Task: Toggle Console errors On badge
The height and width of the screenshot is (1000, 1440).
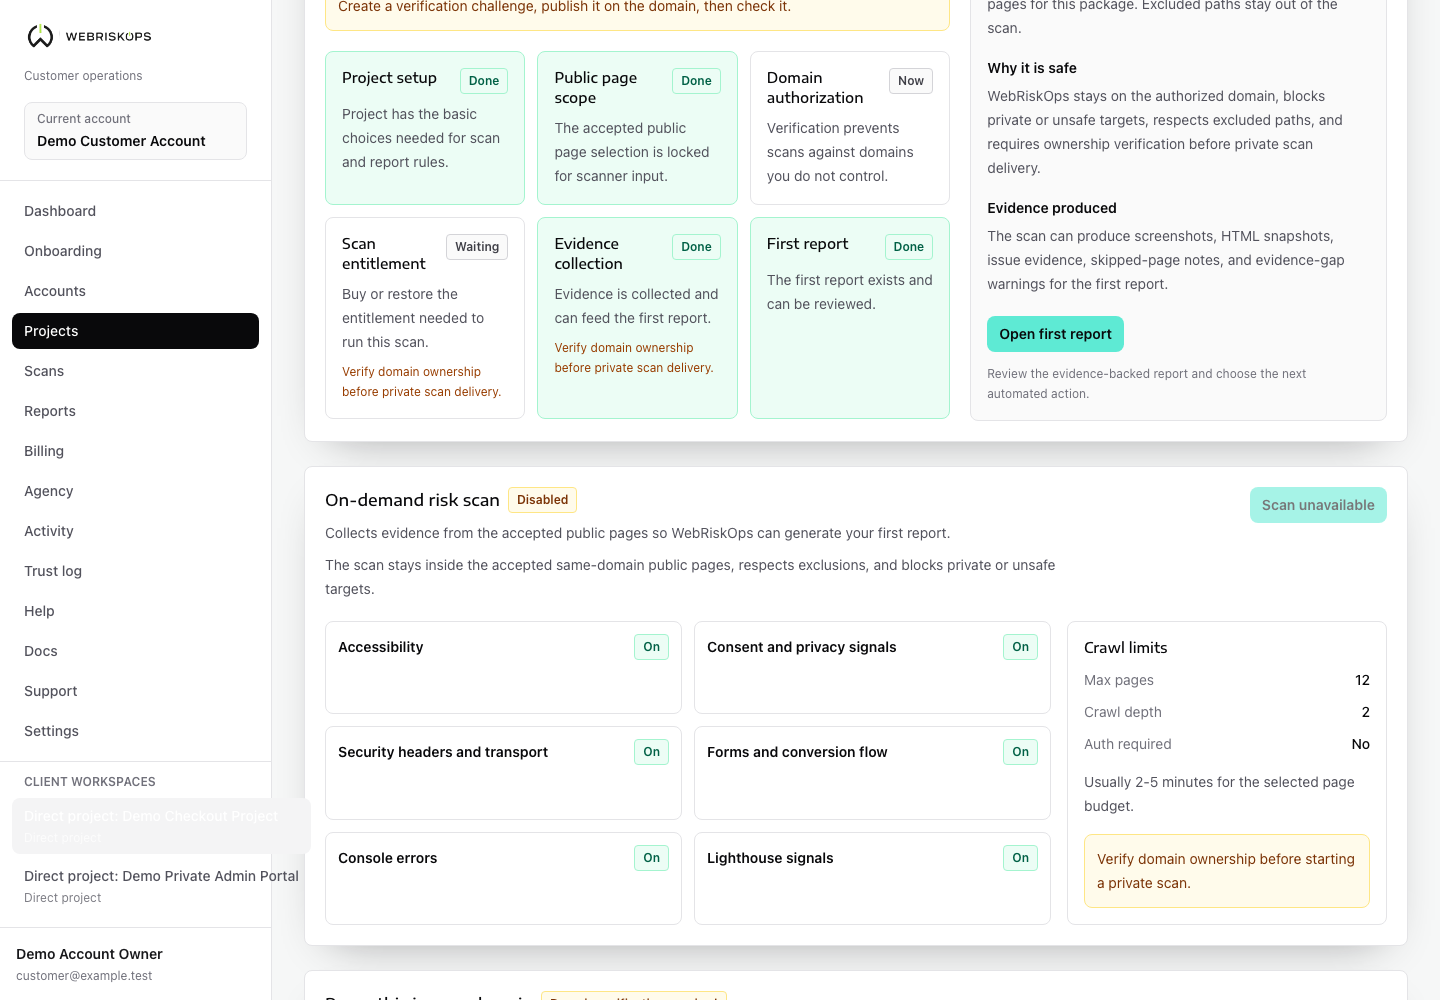Action: [651, 858]
